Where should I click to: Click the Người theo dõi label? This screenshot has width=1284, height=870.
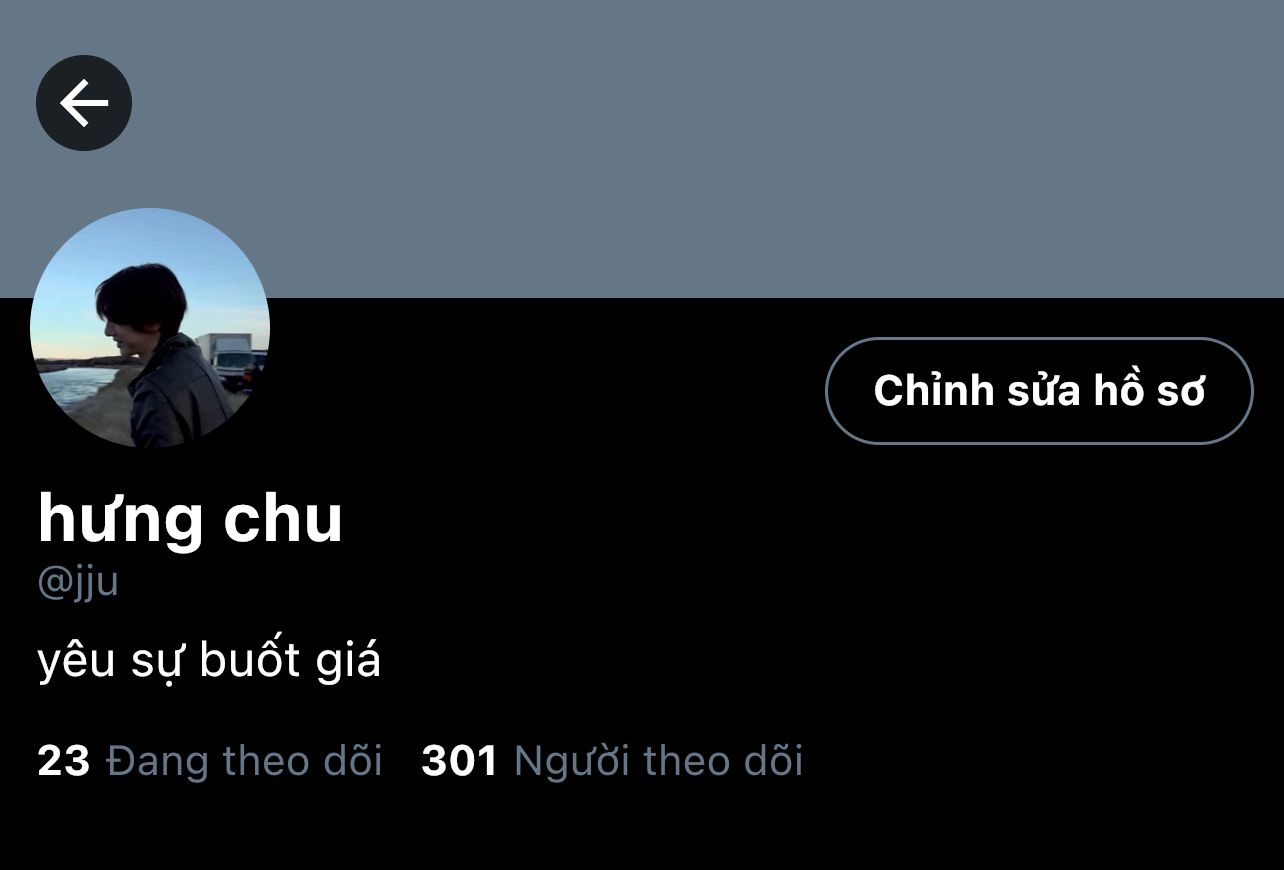point(658,761)
